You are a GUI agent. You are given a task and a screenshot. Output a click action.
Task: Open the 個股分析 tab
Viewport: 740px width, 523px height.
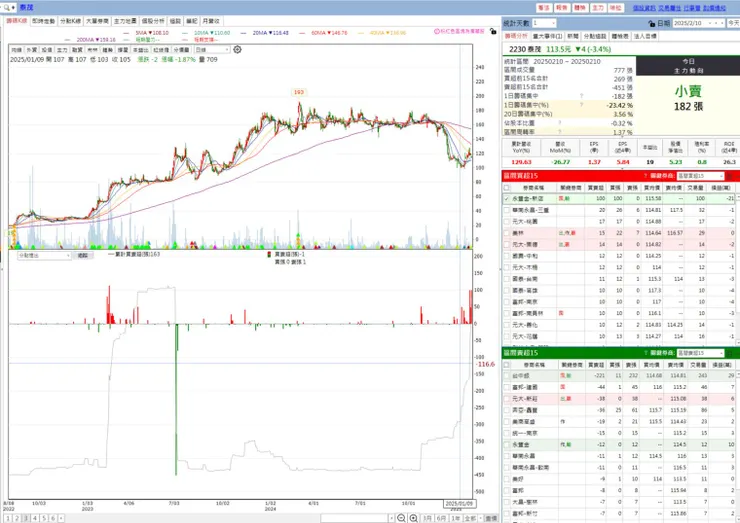click(153, 21)
